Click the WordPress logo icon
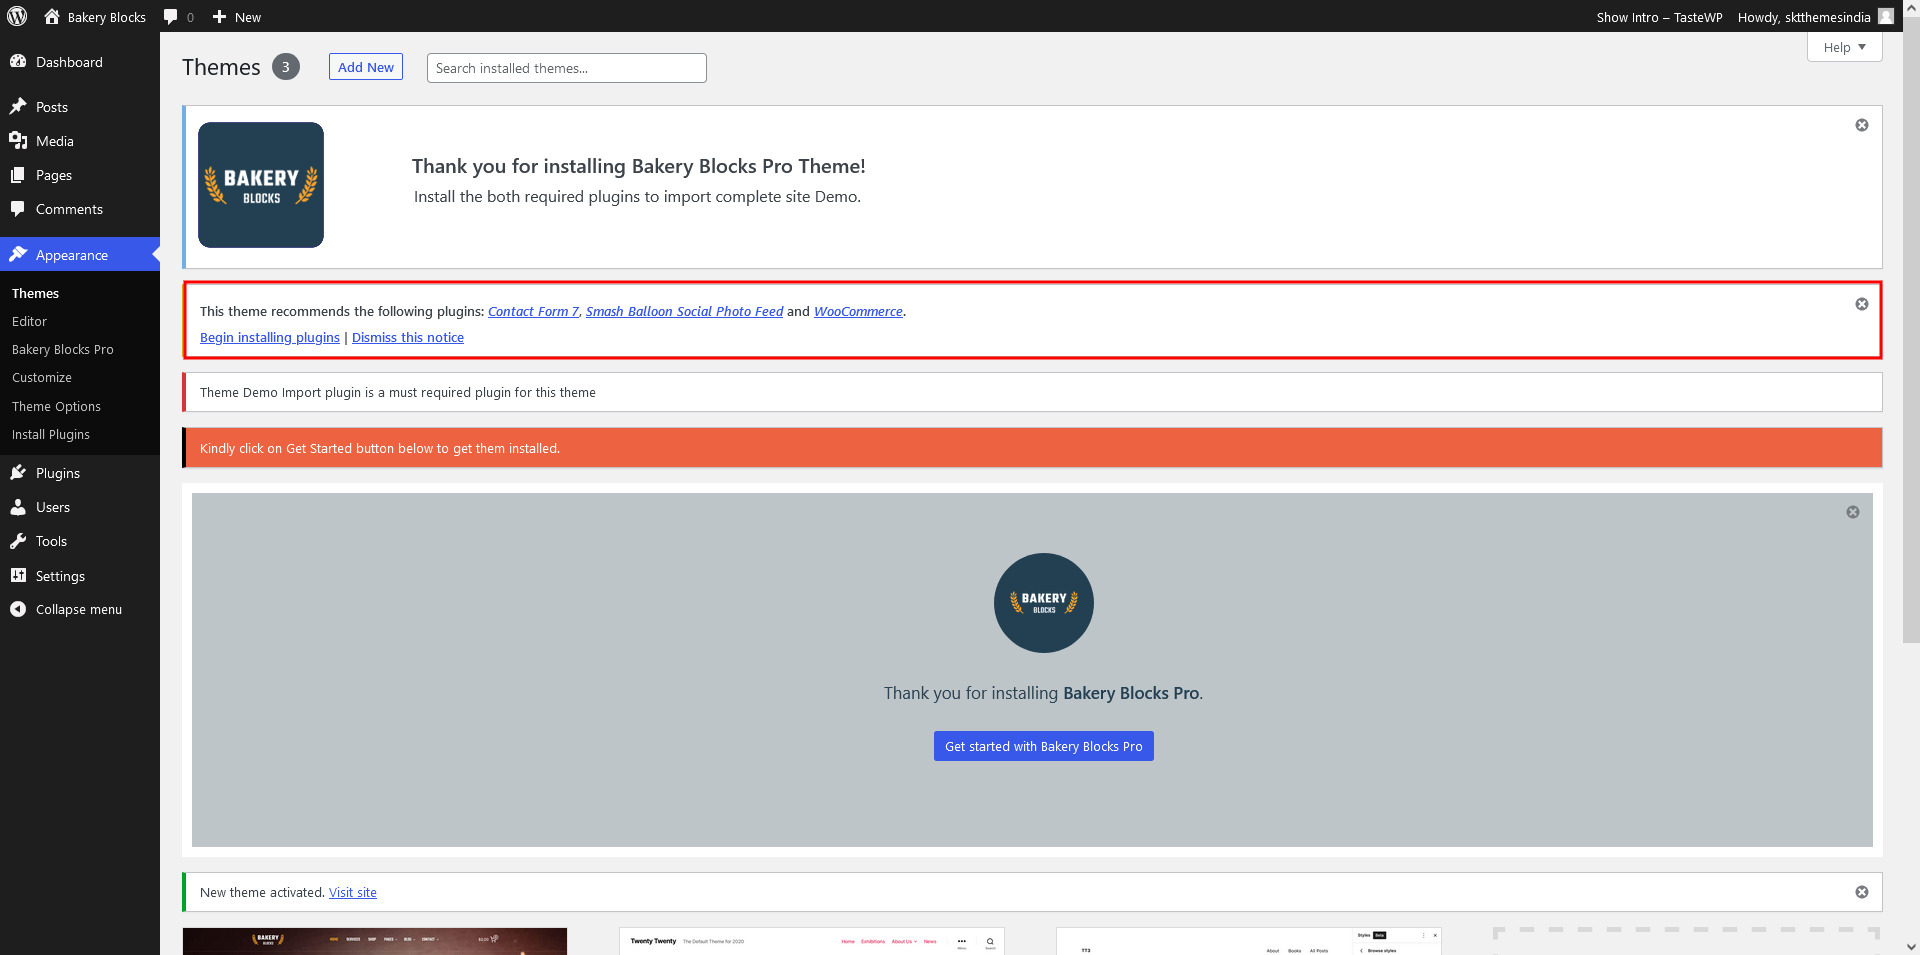This screenshot has width=1920, height=955. coord(17,16)
